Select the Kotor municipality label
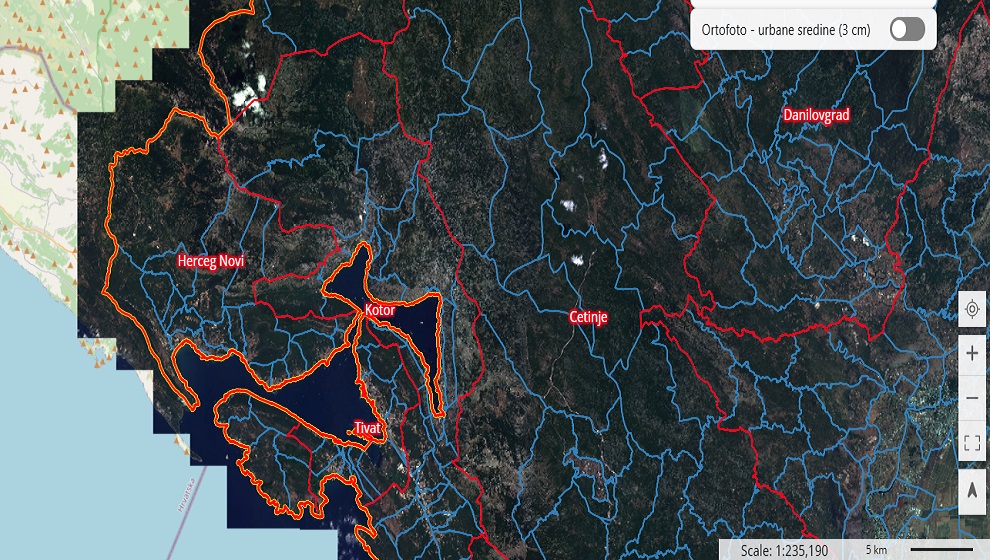 [x=380, y=310]
